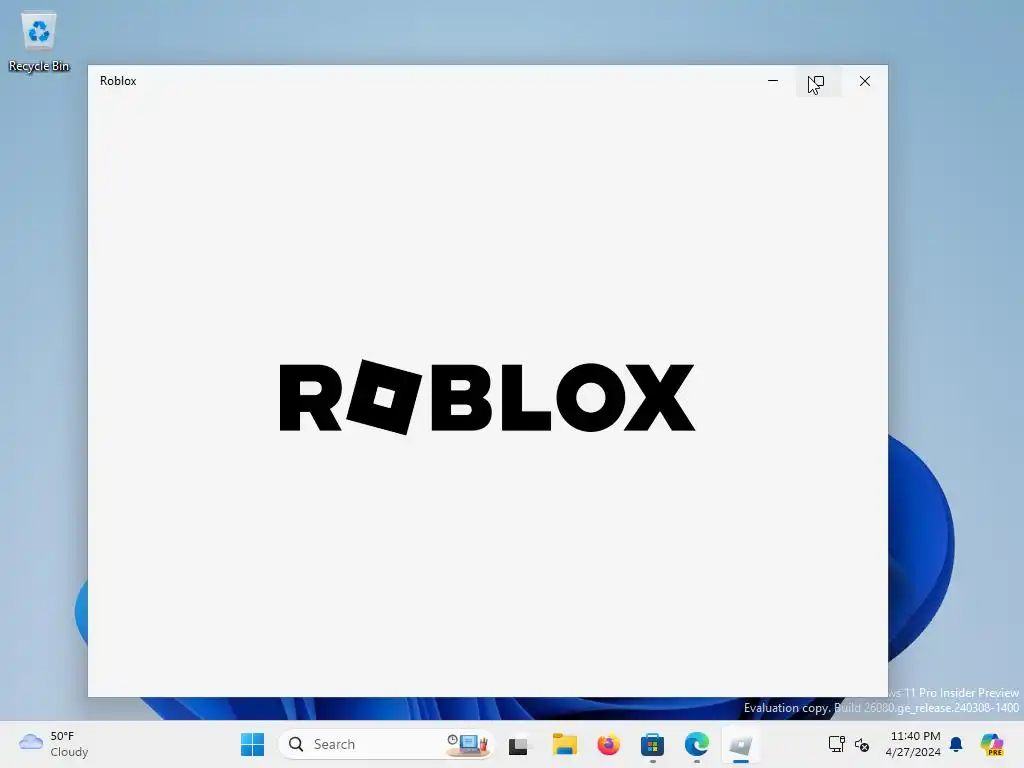This screenshot has height=768, width=1024.
Task: Open the notification bell icon
Action: pos(956,744)
